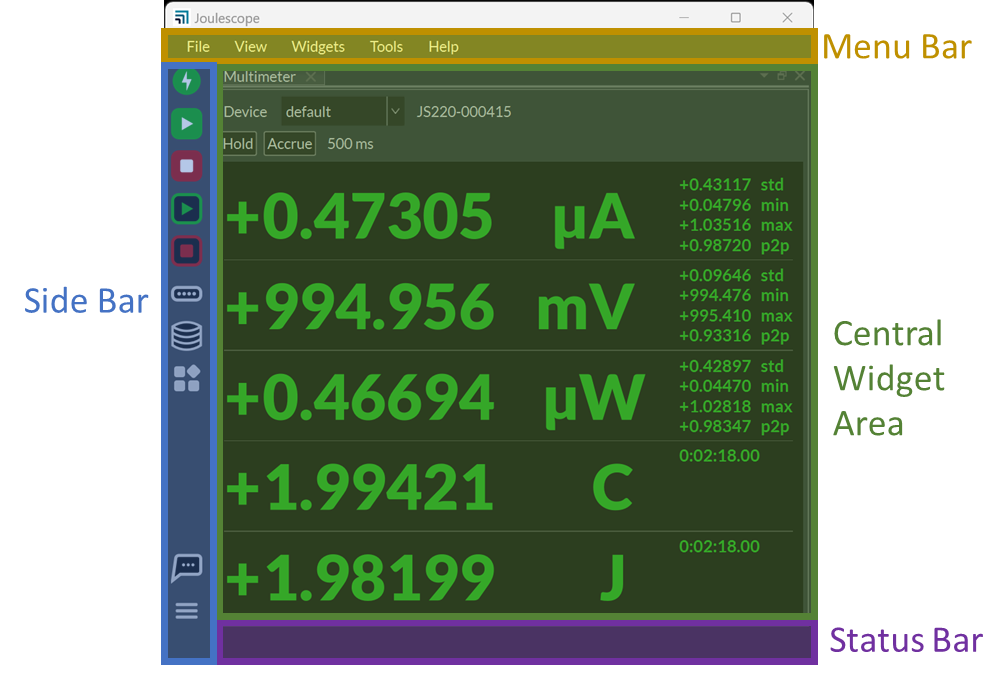
Task: Click the JS220-000415 device label
Action: point(464,112)
